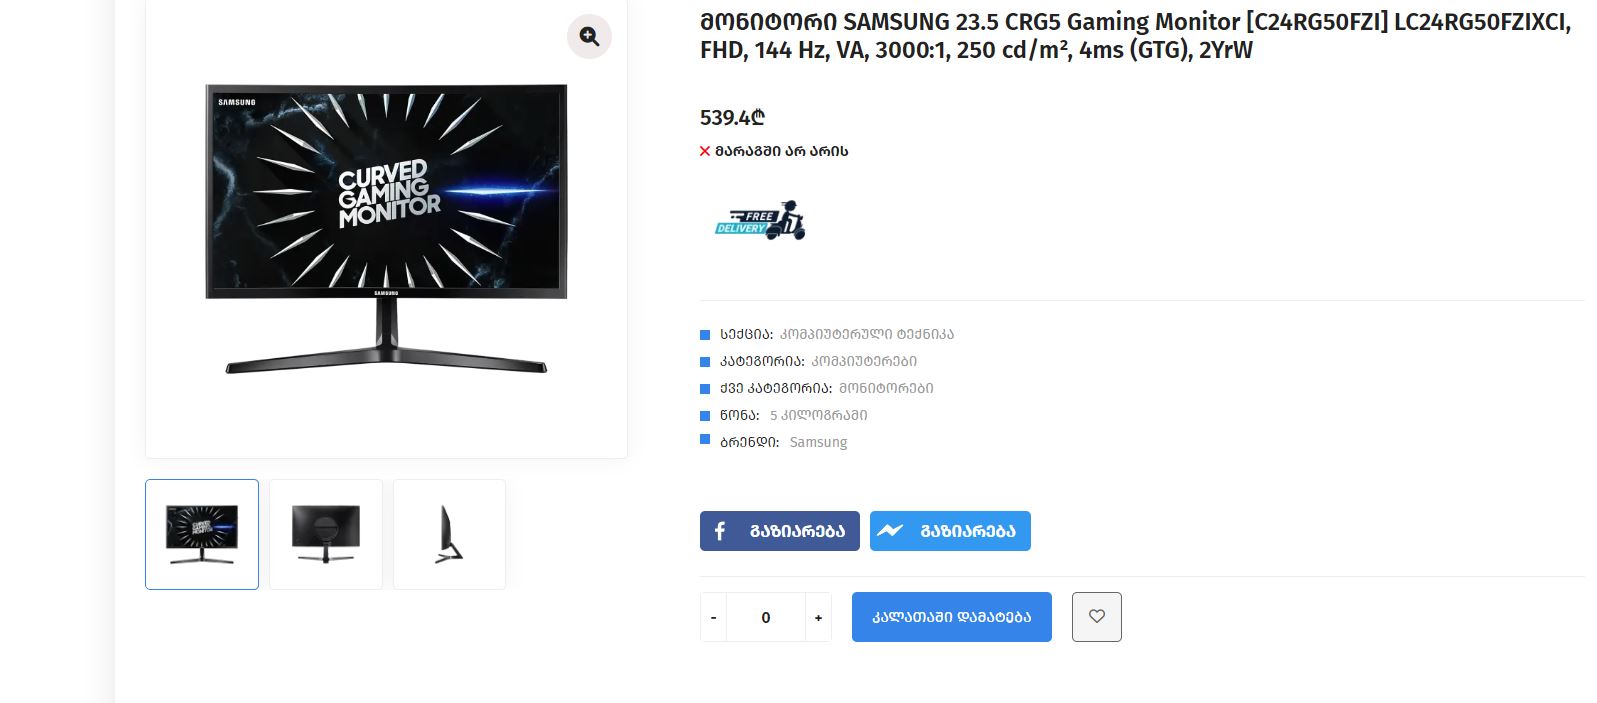Click the quantity input field showing 0
This screenshot has height=703, width=1597.
(766, 617)
